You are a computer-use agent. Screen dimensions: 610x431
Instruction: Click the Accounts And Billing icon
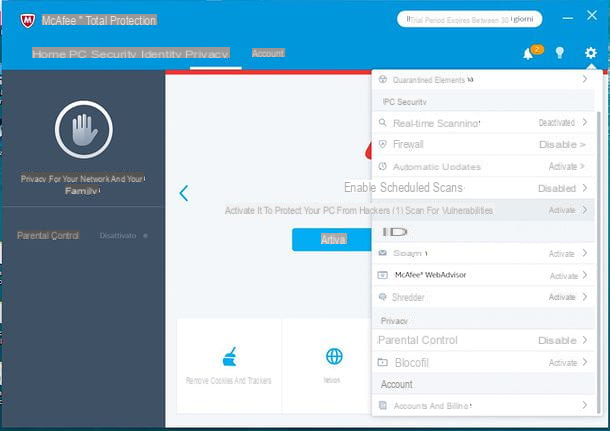[383, 405]
